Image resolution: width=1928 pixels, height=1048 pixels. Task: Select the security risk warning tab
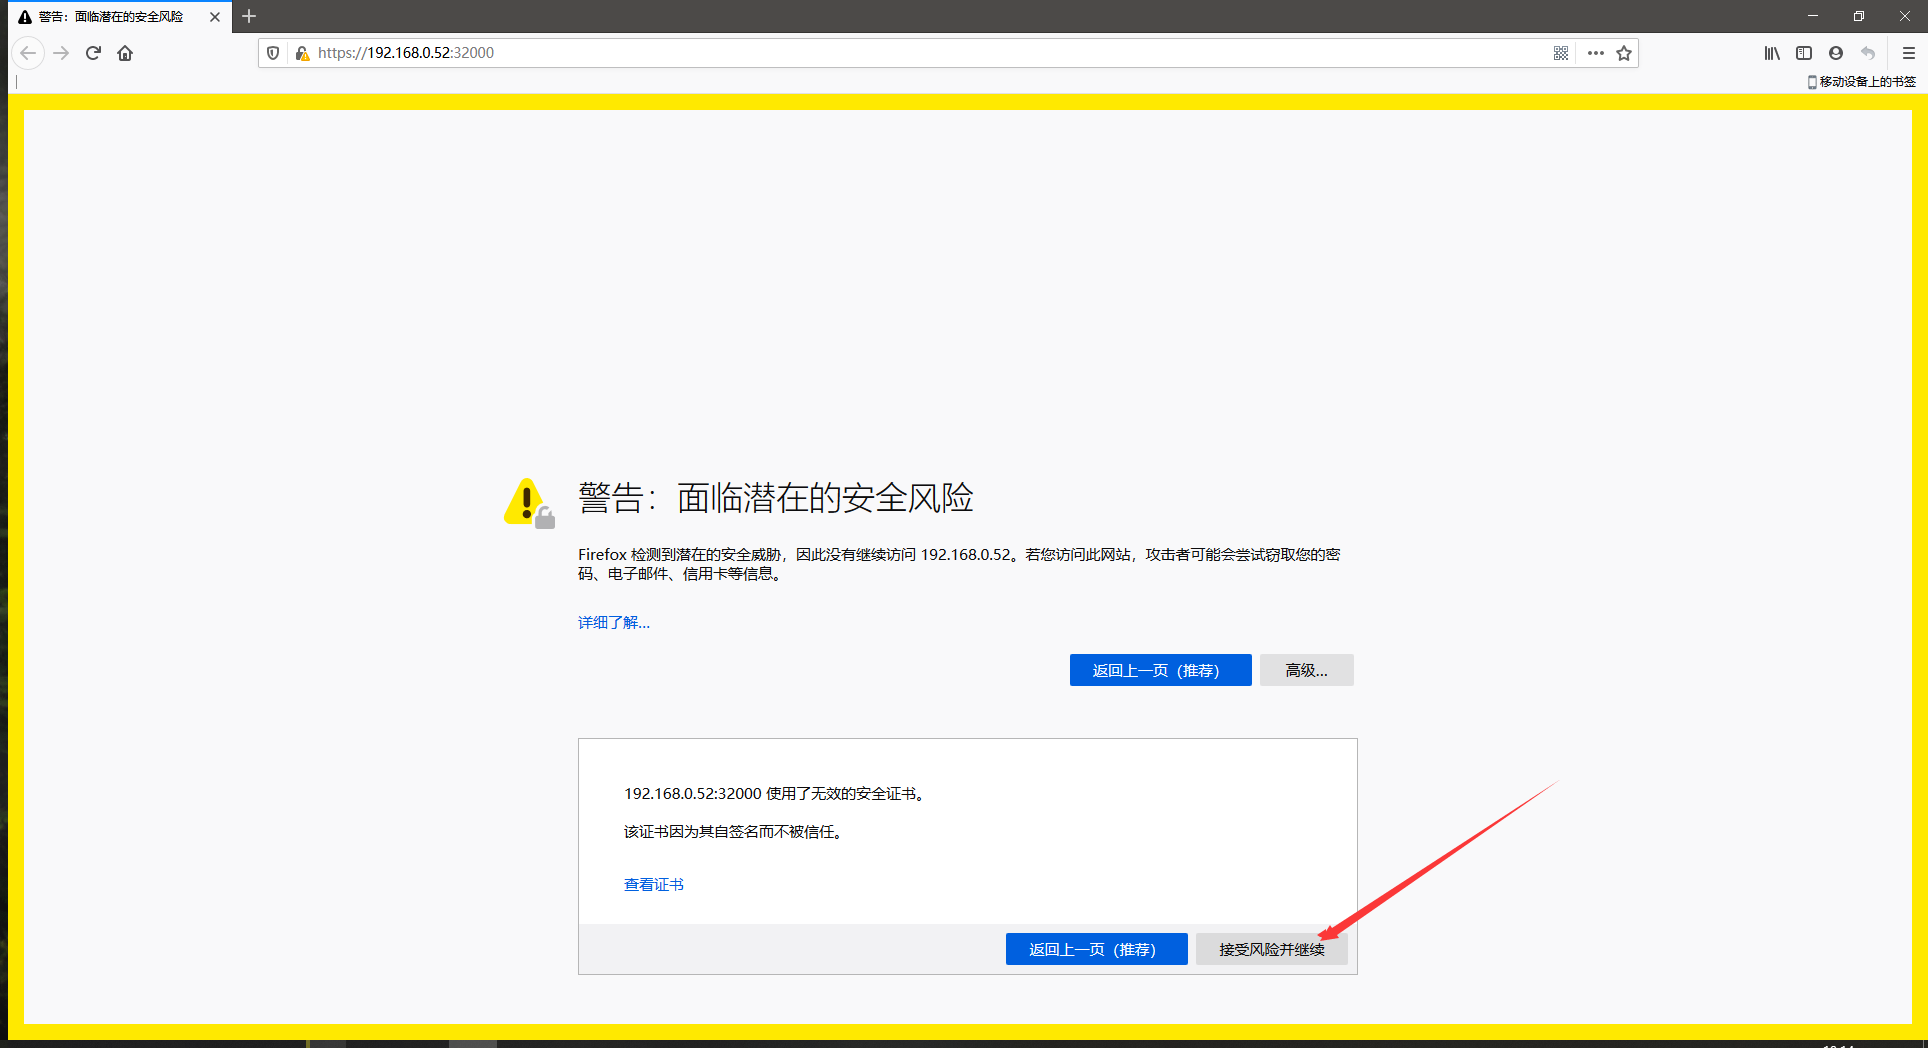120,17
